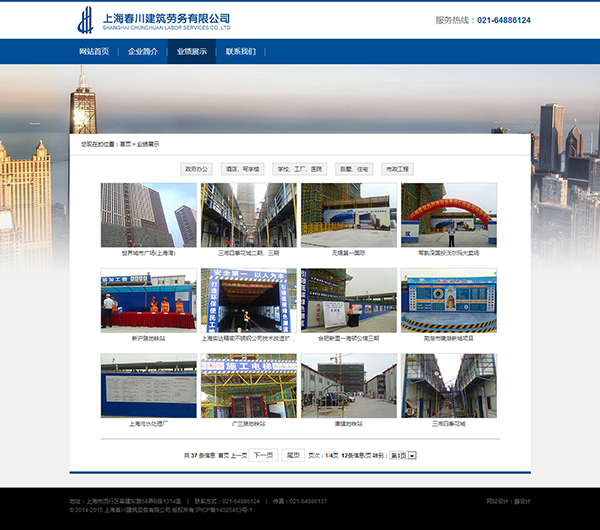Open the 无锡第一国际 project thumbnail
The image size is (600, 530).
tap(348, 215)
